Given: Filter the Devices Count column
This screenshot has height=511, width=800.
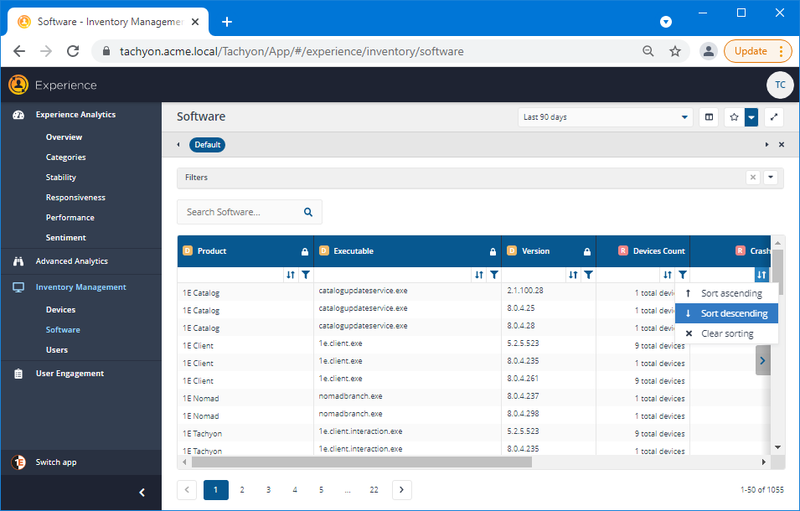Looking at the screenshot, I should pos(683,275).
